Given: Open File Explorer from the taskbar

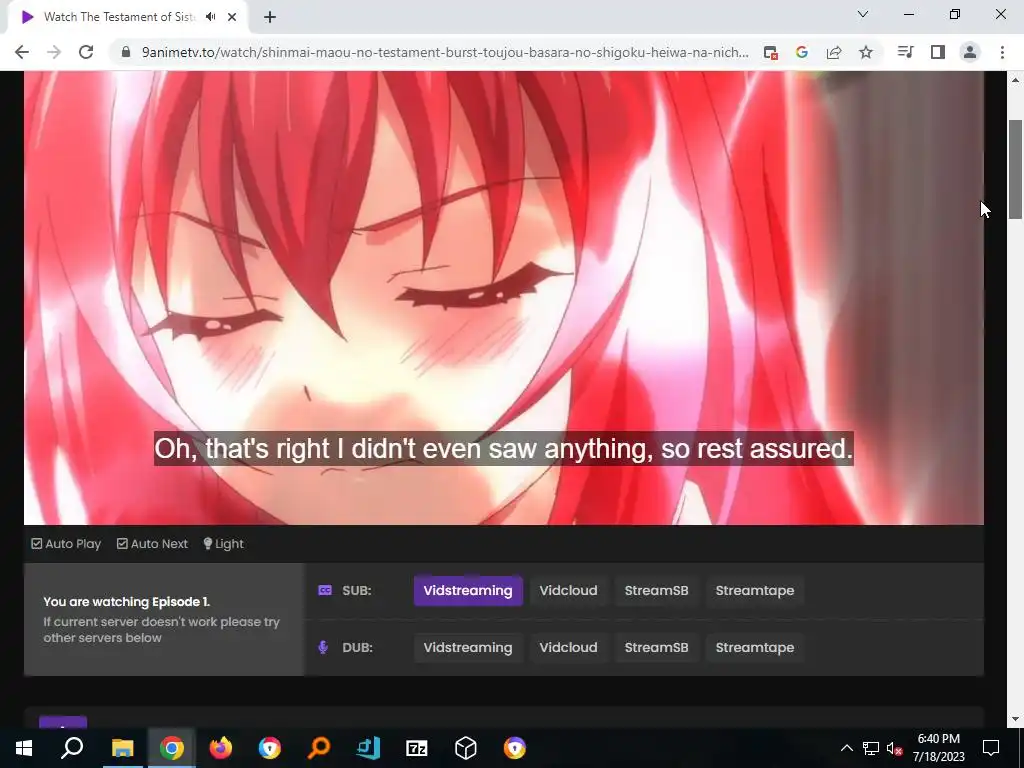Looking at the screenshot, I should point(122,748).
